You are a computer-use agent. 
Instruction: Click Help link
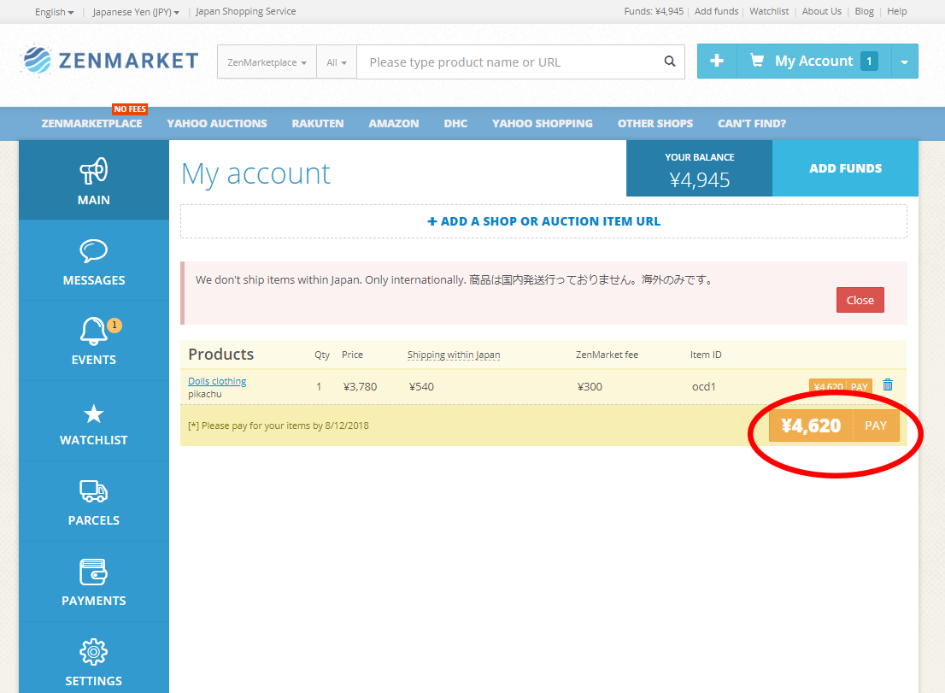[897, 11]
